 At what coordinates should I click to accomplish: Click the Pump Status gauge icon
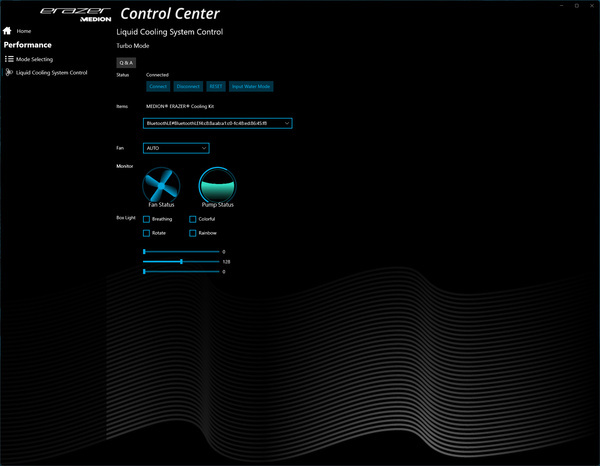[216, 184]
